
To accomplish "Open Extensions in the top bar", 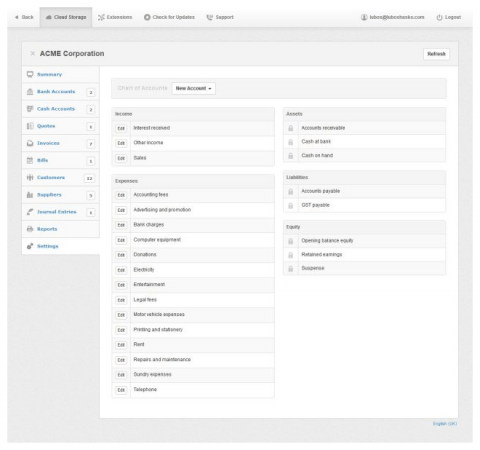I will (115, 17).
